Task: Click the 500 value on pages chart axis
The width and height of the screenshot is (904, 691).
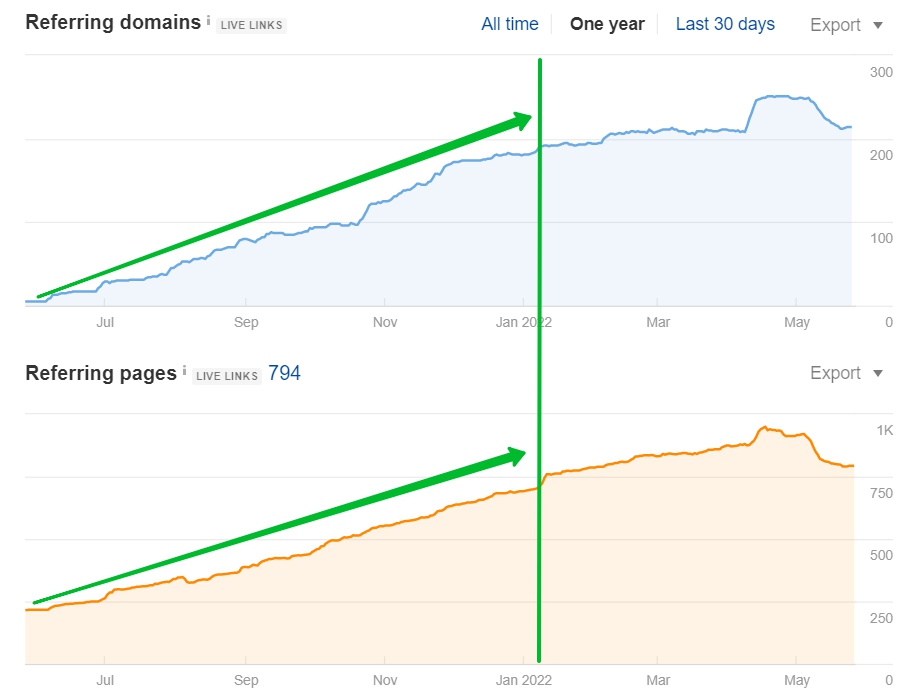Action: tap(881, 556)
